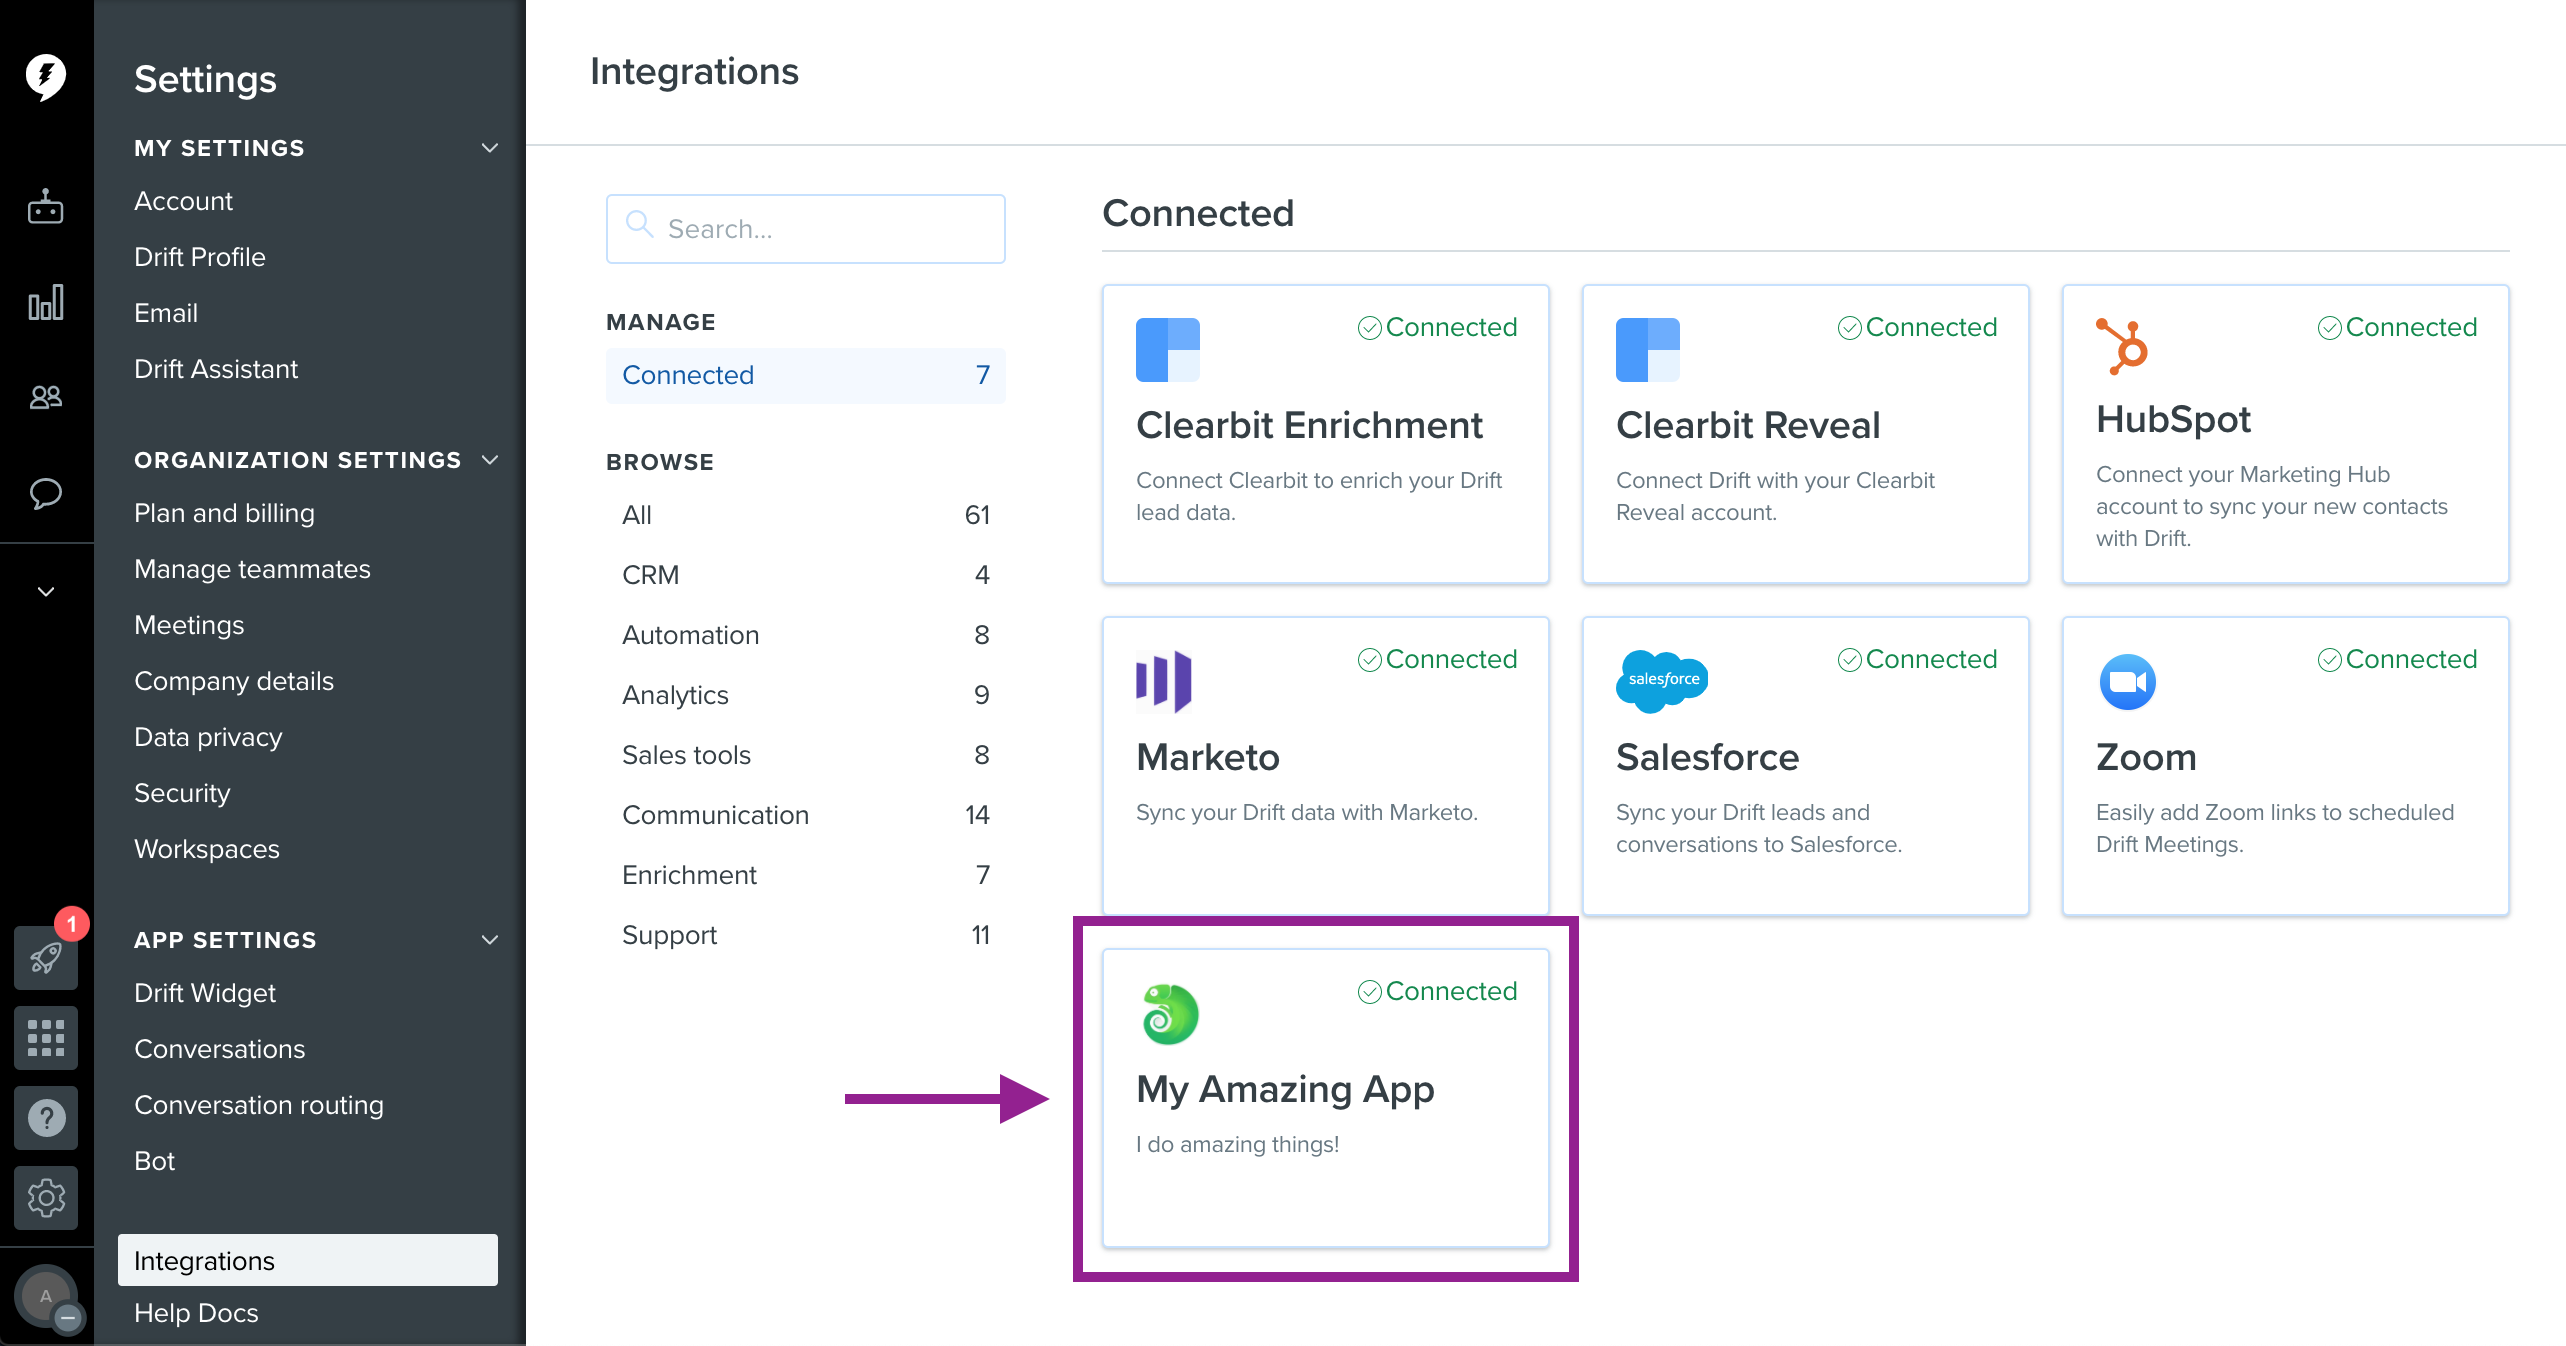Viewport: 2566px width, 1346px height.
Task: Click the help question mark icon
Action: point(46,1118)
